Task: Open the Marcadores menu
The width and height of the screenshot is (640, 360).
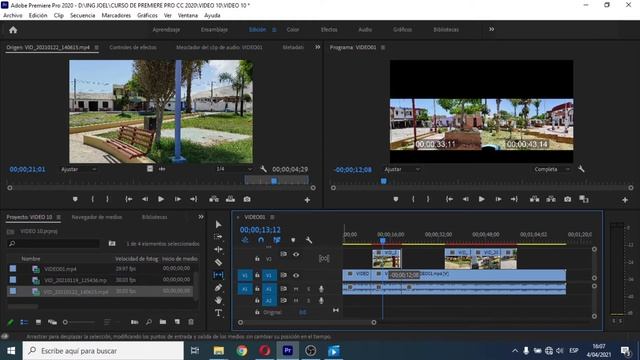Action: click(x=116, y=16)
